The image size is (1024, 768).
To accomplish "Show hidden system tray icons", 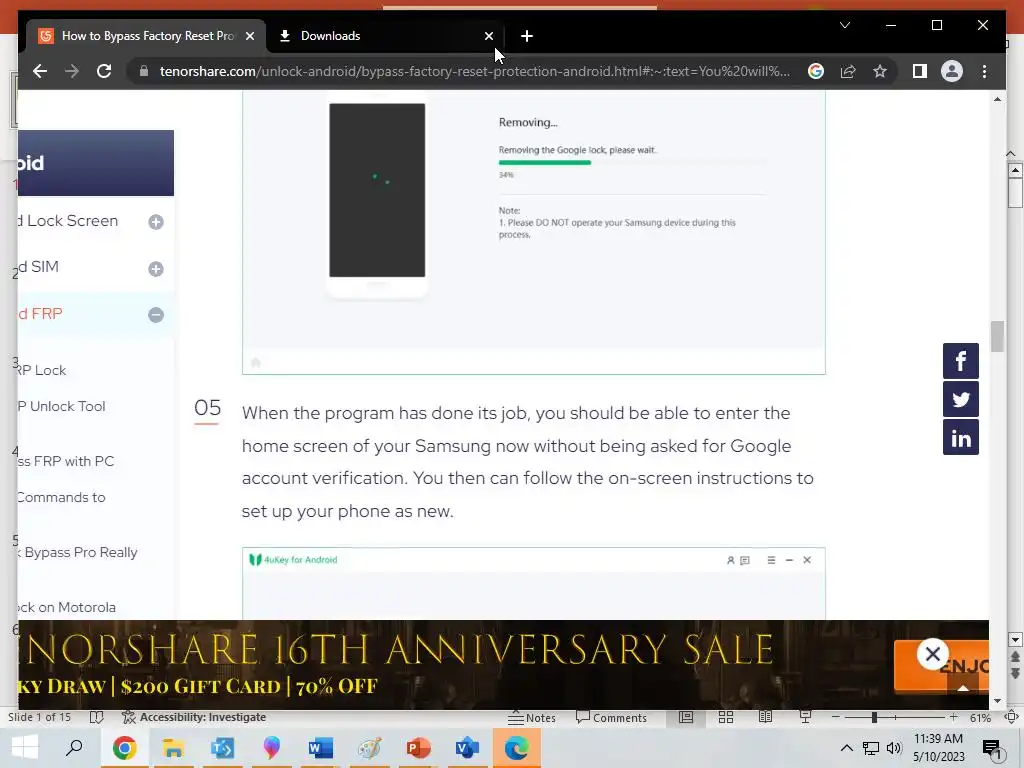I will 846,748.
